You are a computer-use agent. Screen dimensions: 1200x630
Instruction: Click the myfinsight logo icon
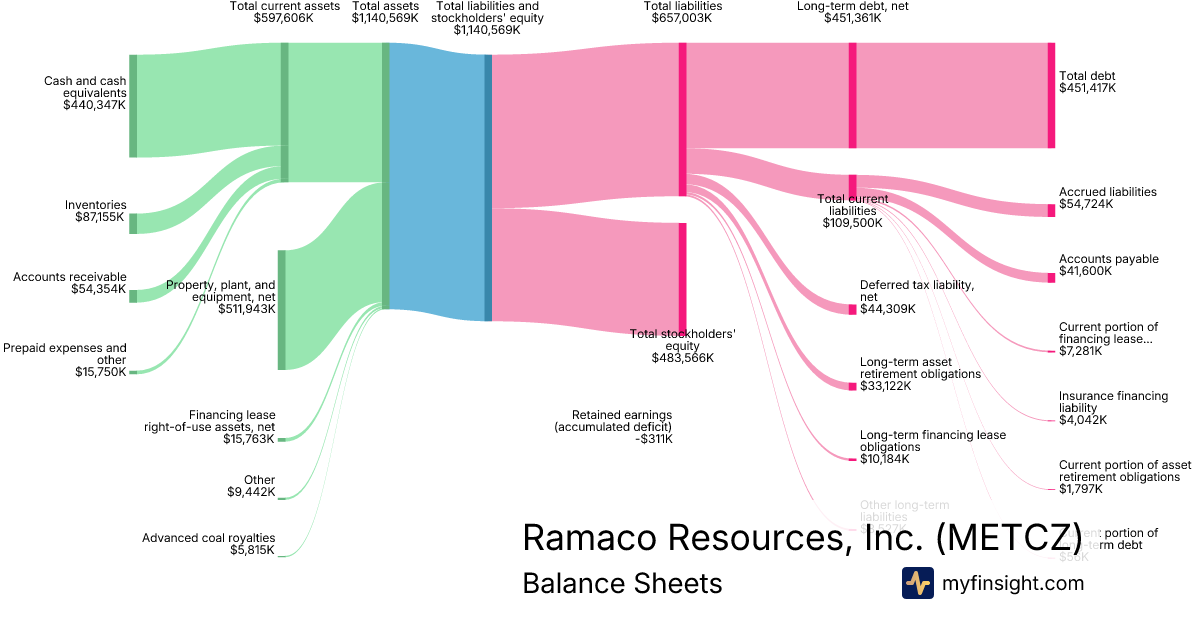[917, 583]
